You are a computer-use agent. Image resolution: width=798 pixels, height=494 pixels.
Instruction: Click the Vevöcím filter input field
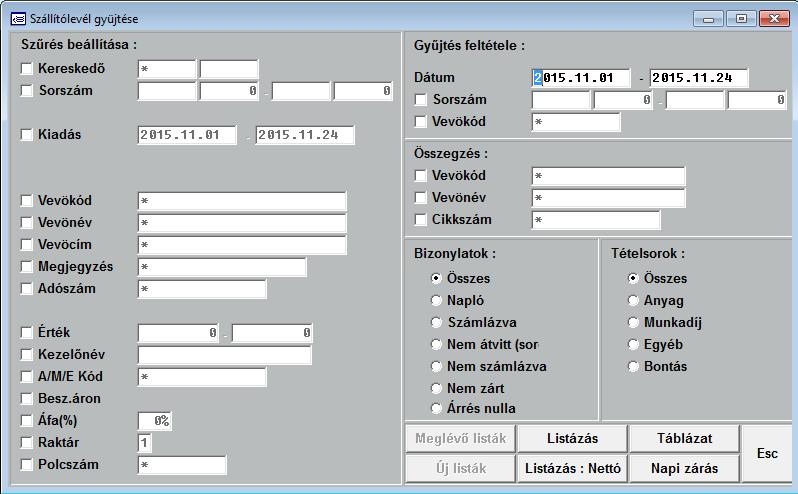pyautogui.click(x=242, y=245)
